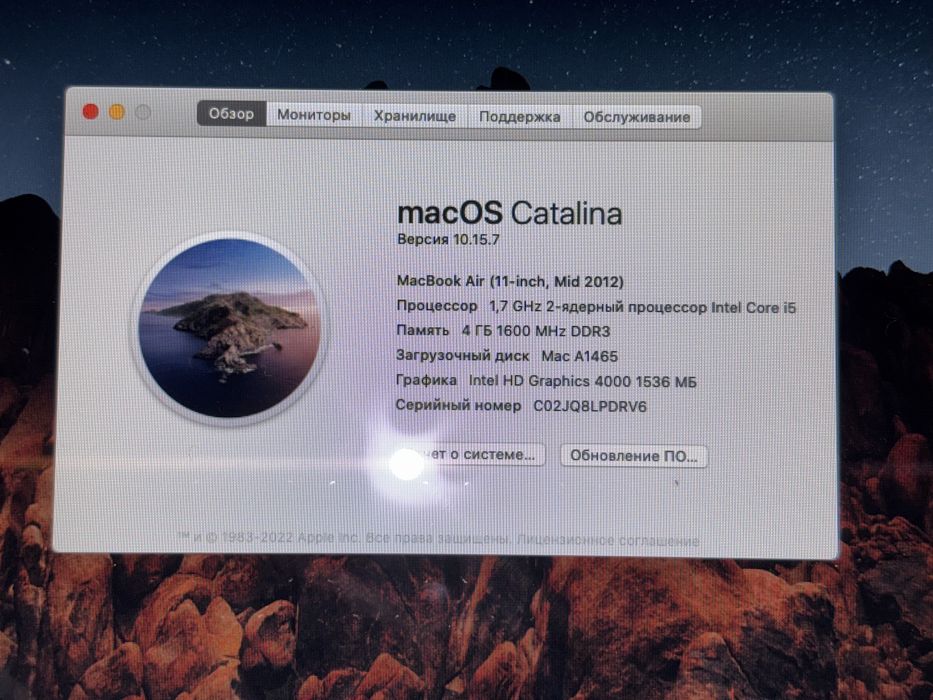
Task: Click startup disk value Mac A1465
Action: coord(580,356)
